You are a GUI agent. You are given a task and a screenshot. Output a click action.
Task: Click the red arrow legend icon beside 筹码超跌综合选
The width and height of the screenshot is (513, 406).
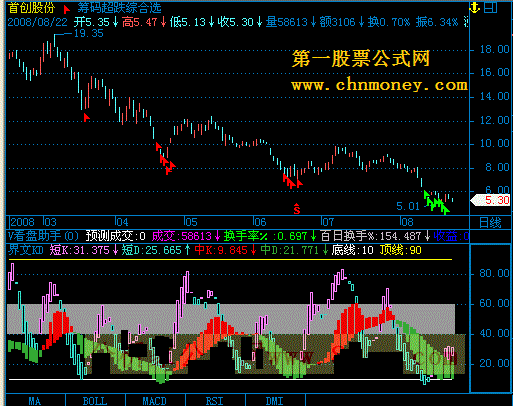coord(67,9)
